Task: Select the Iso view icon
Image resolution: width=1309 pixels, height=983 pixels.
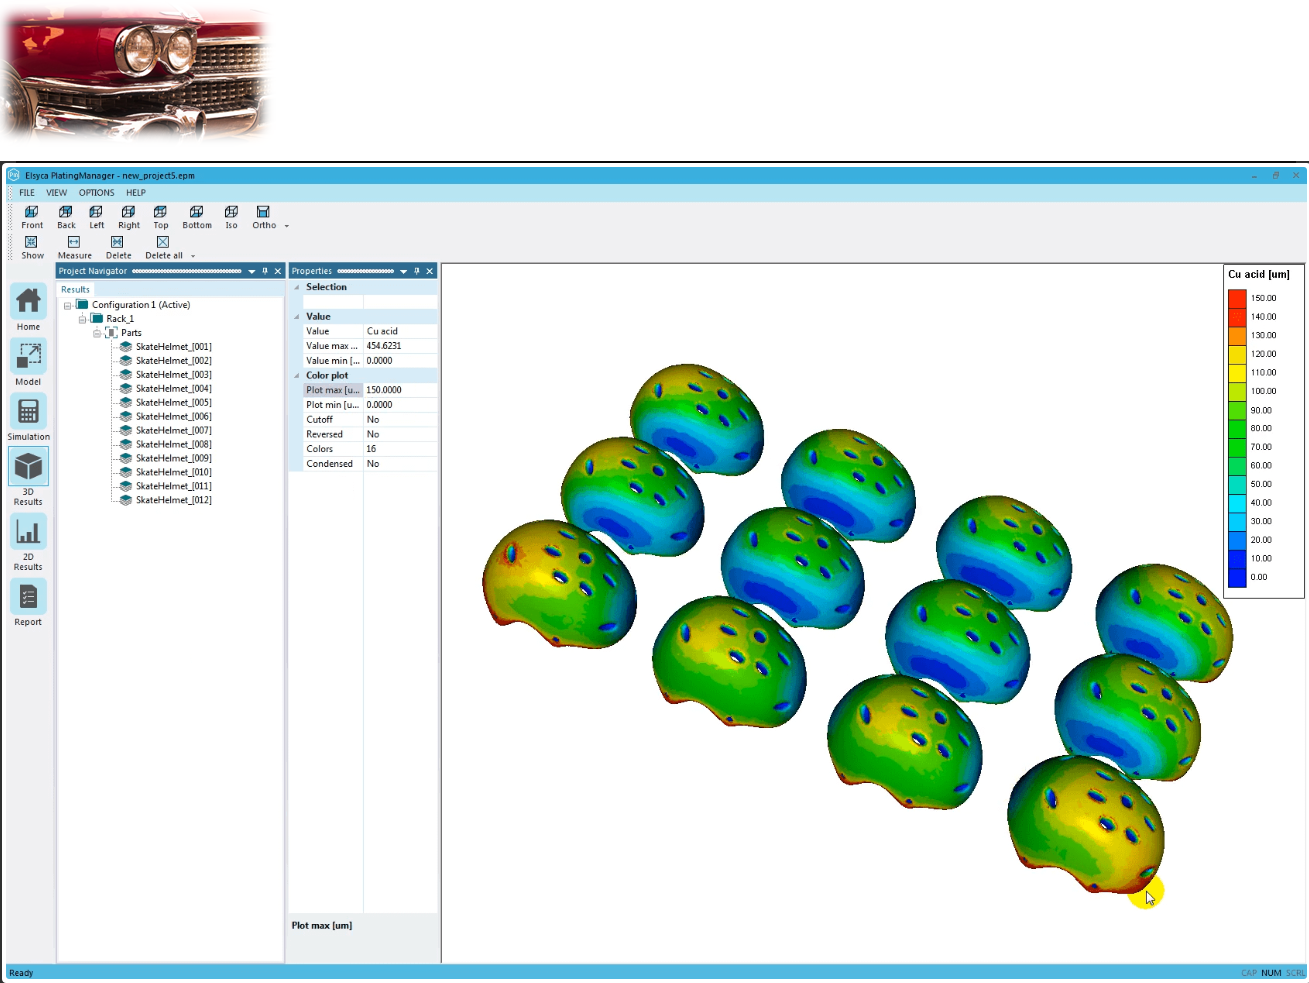Action: tap(231, 217)
